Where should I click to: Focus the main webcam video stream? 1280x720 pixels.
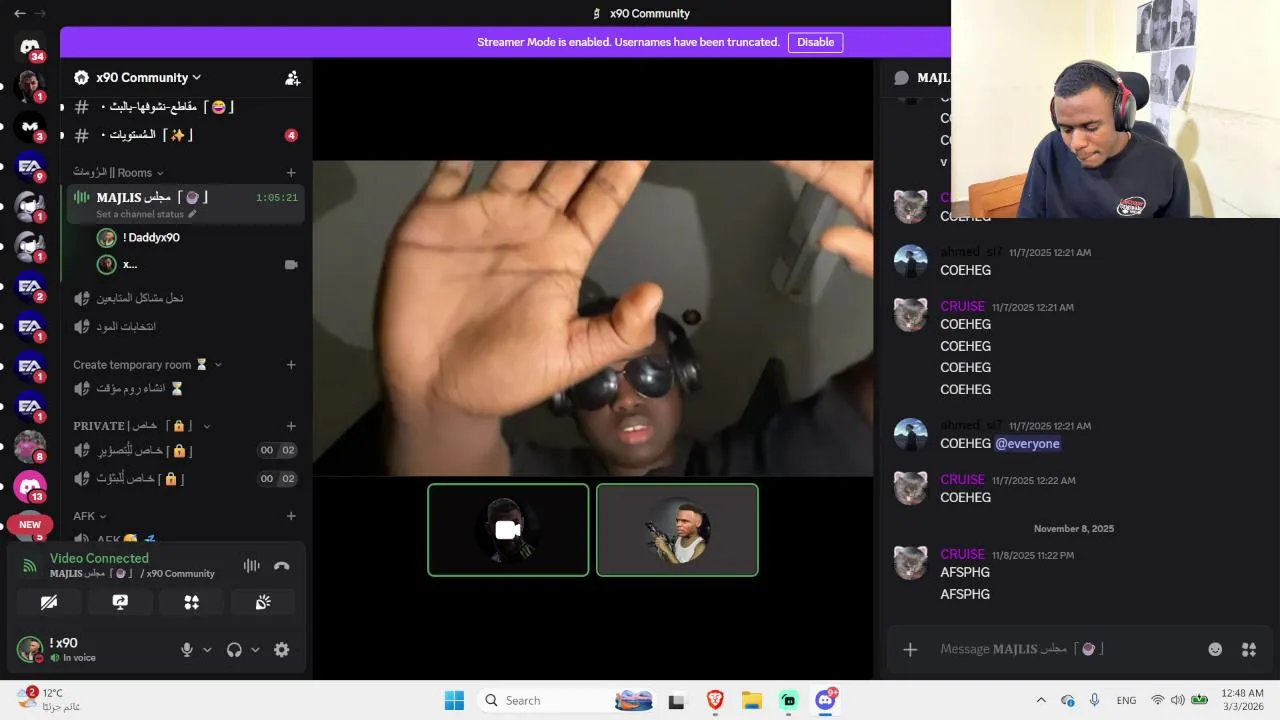click(593, 318)
